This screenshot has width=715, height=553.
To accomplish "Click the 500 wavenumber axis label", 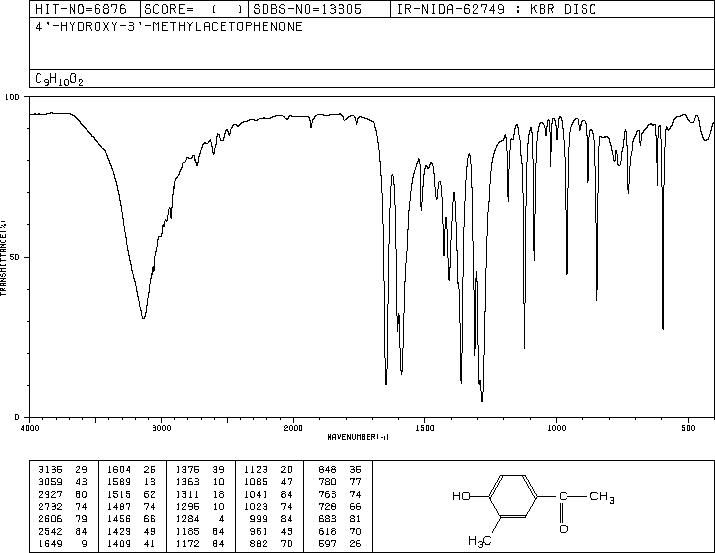I will (x=689, y=428).
